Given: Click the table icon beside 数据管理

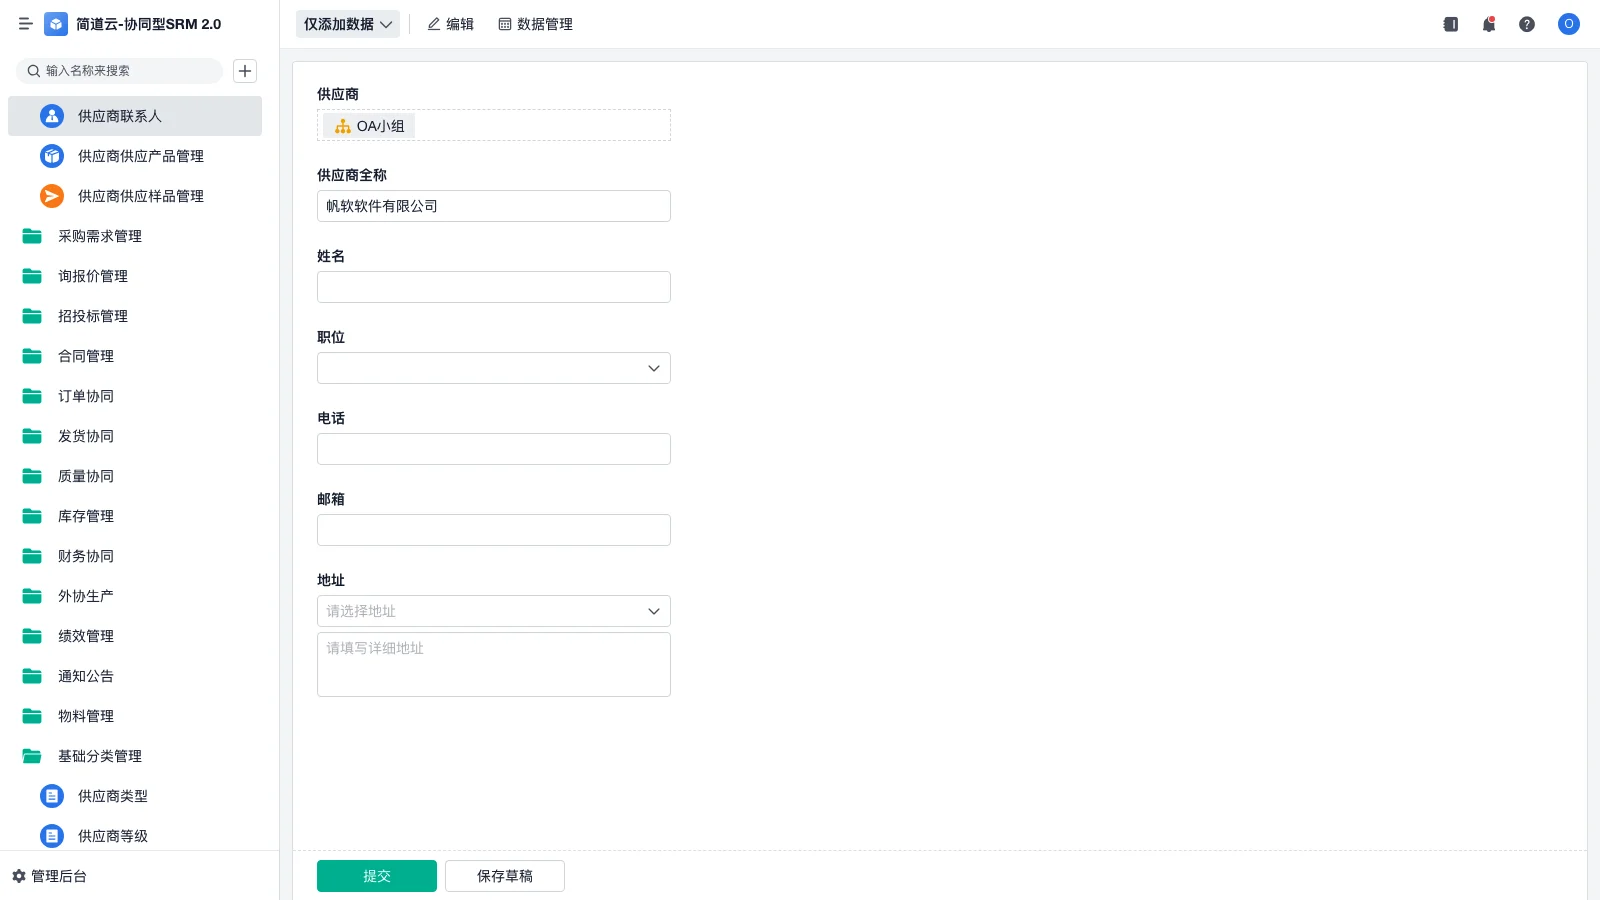Looking at the screenshot, I should 505,24.
